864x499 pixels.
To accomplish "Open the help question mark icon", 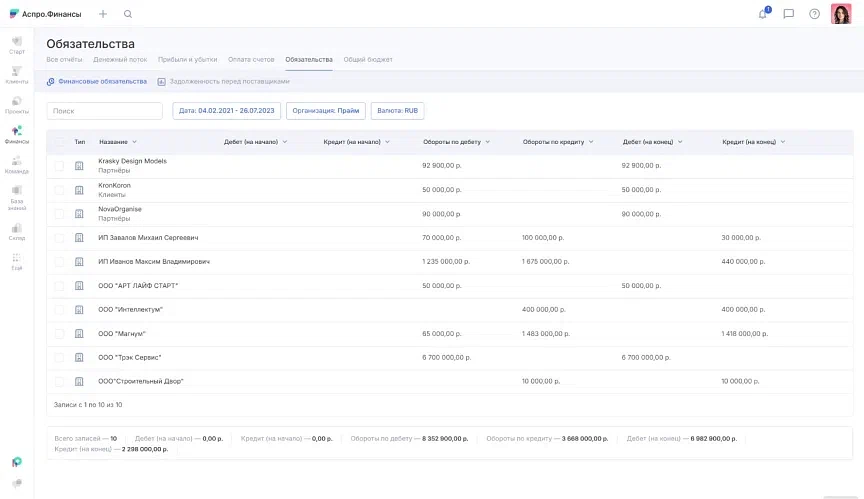I will [x=815, y=14].
